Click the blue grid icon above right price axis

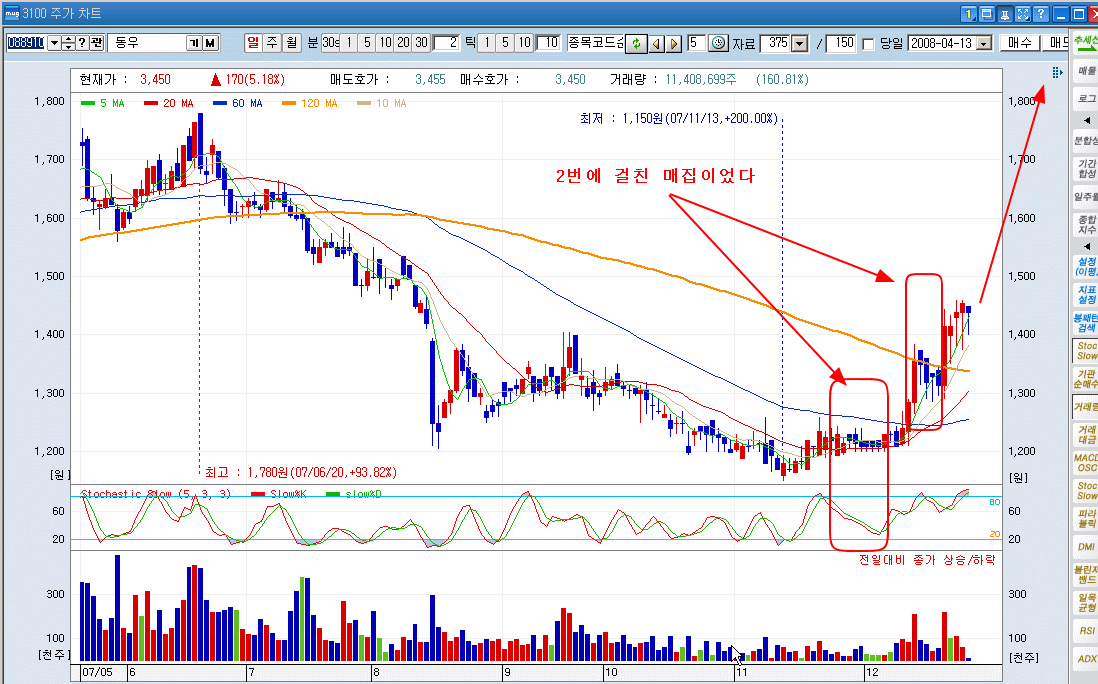pyautogui.click(x=1056, y=73)
